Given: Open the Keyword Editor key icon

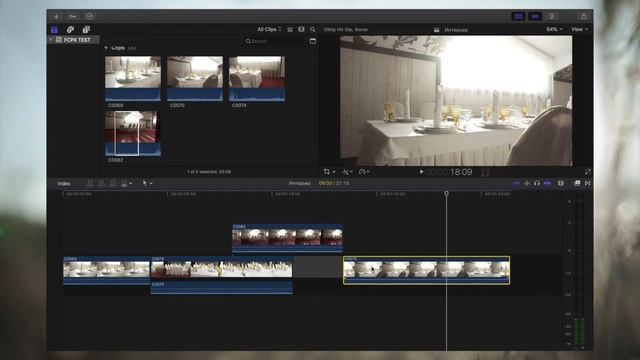Looking at the screenshot, I should [x=73, y=16].
